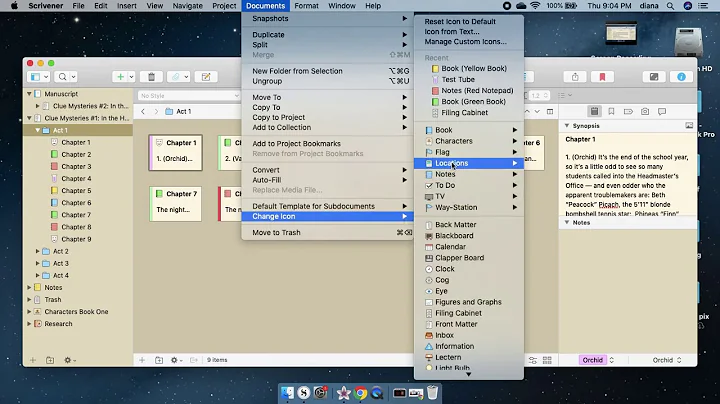
Task: Click the Share export toolbar icon
Action: 575,77
